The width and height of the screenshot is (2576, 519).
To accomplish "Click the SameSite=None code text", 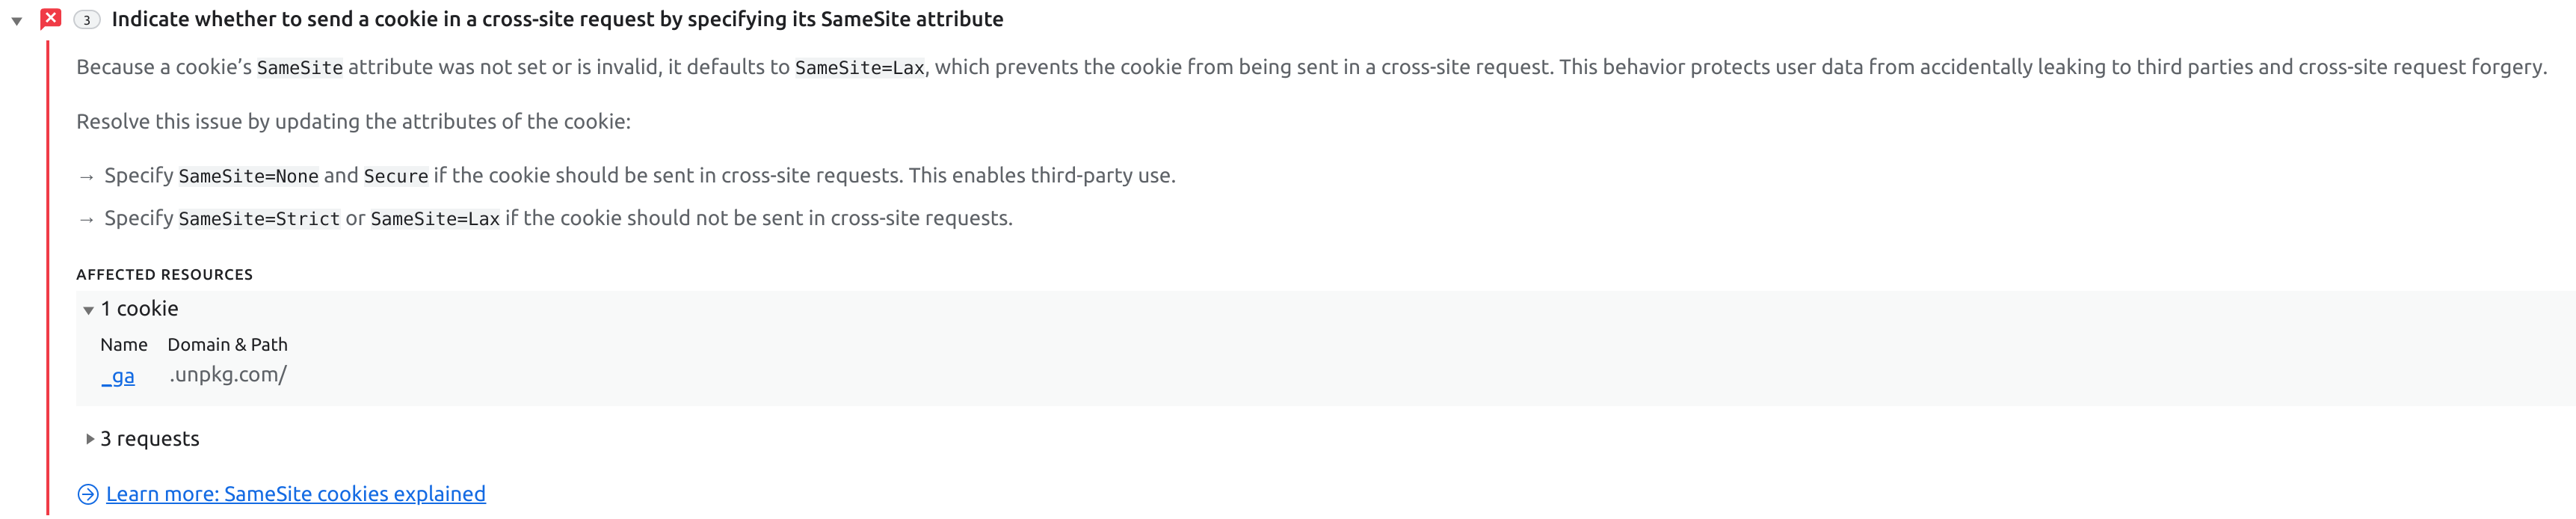I will click(248, 175).
